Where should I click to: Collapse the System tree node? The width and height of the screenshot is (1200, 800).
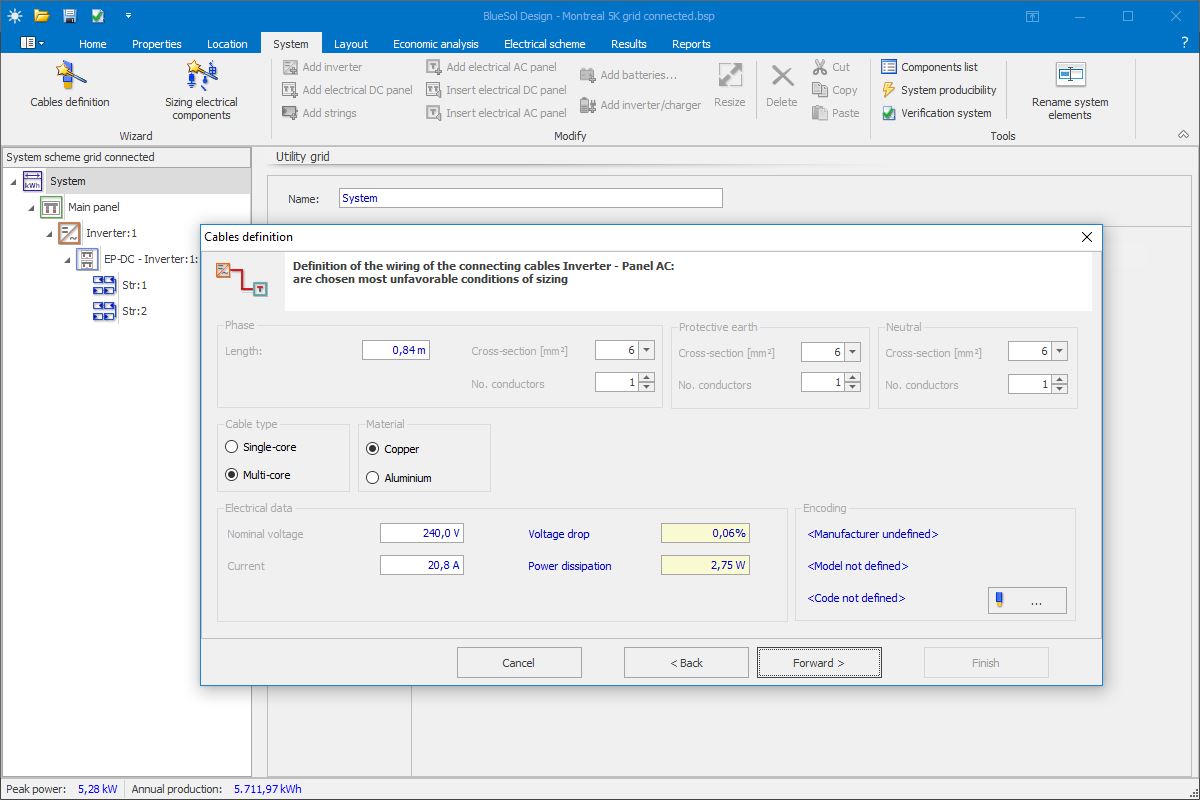pos(13,181)
